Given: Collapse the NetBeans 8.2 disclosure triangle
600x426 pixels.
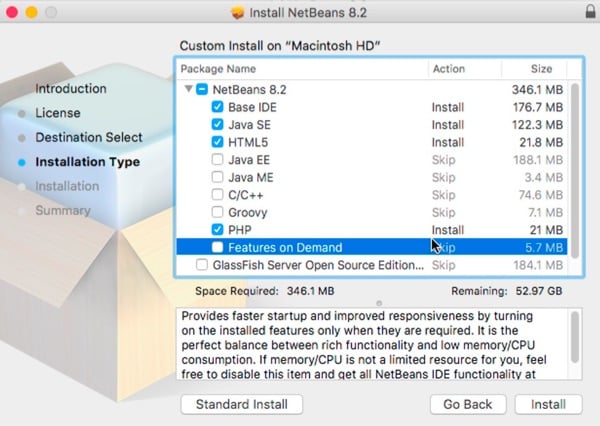Looking at the screenshot, I should (188, 89).
